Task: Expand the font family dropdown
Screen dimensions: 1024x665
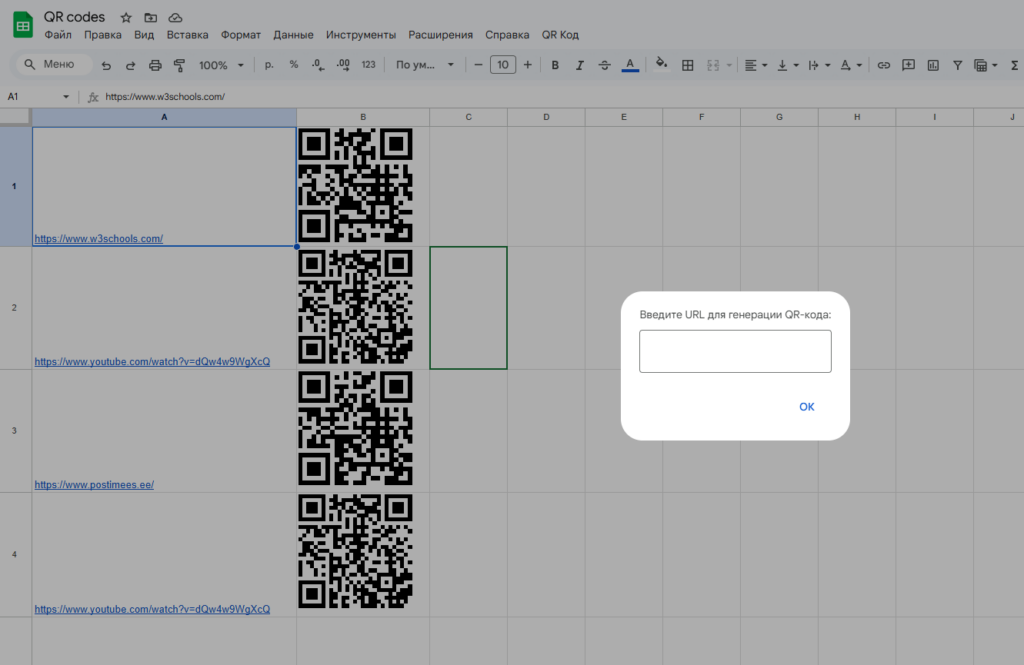Action: tap(425, 65)
